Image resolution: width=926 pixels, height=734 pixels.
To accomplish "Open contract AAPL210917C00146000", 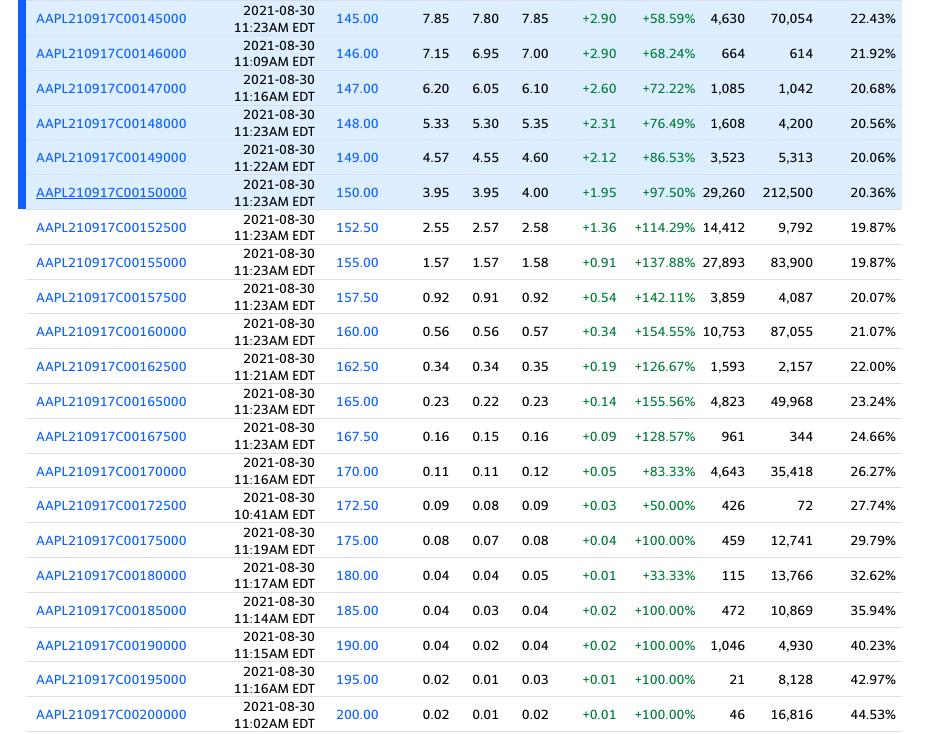I will [111, 54].
